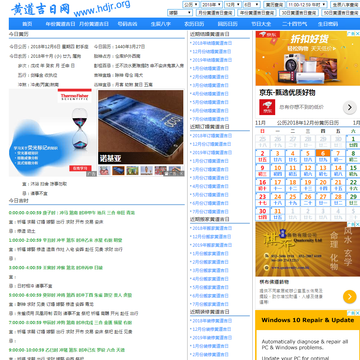Open the 首页 menu item

pos(27,24)
